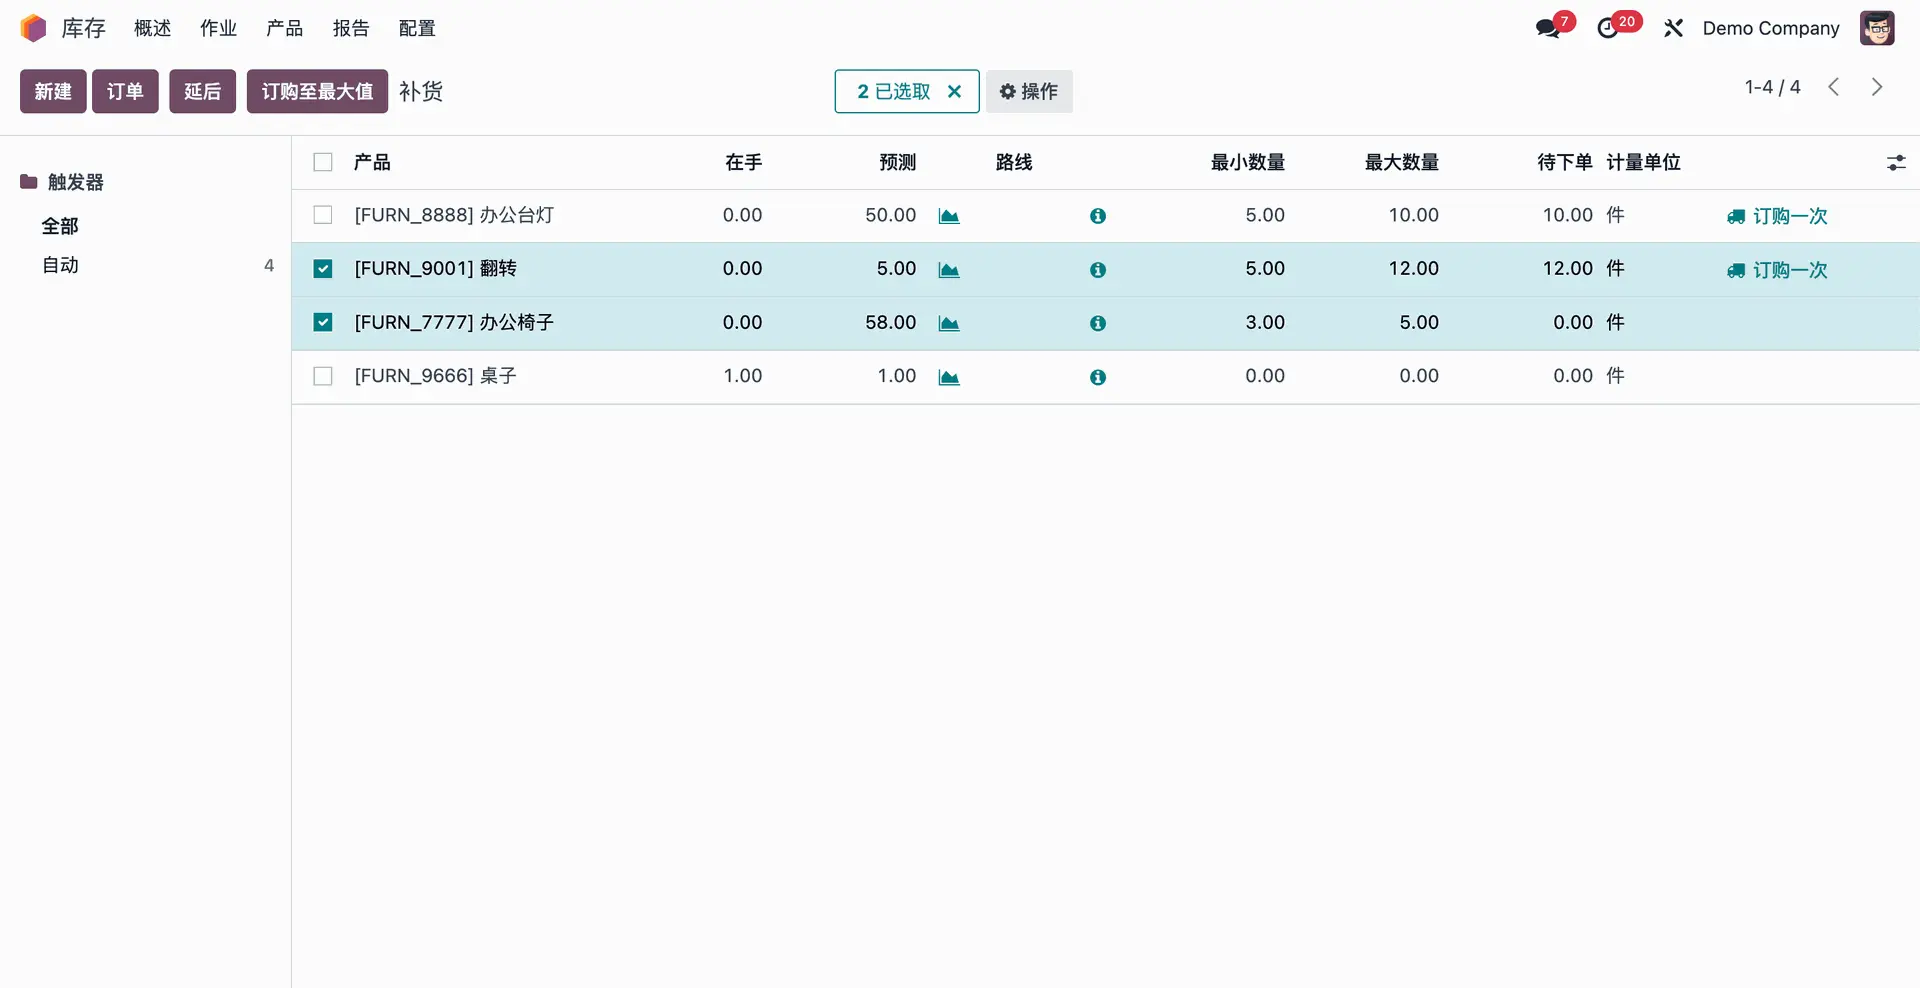Screen dimensions: 1920x988
Task: Click the debug tools wrench icon
Action: coord(1673,28)
